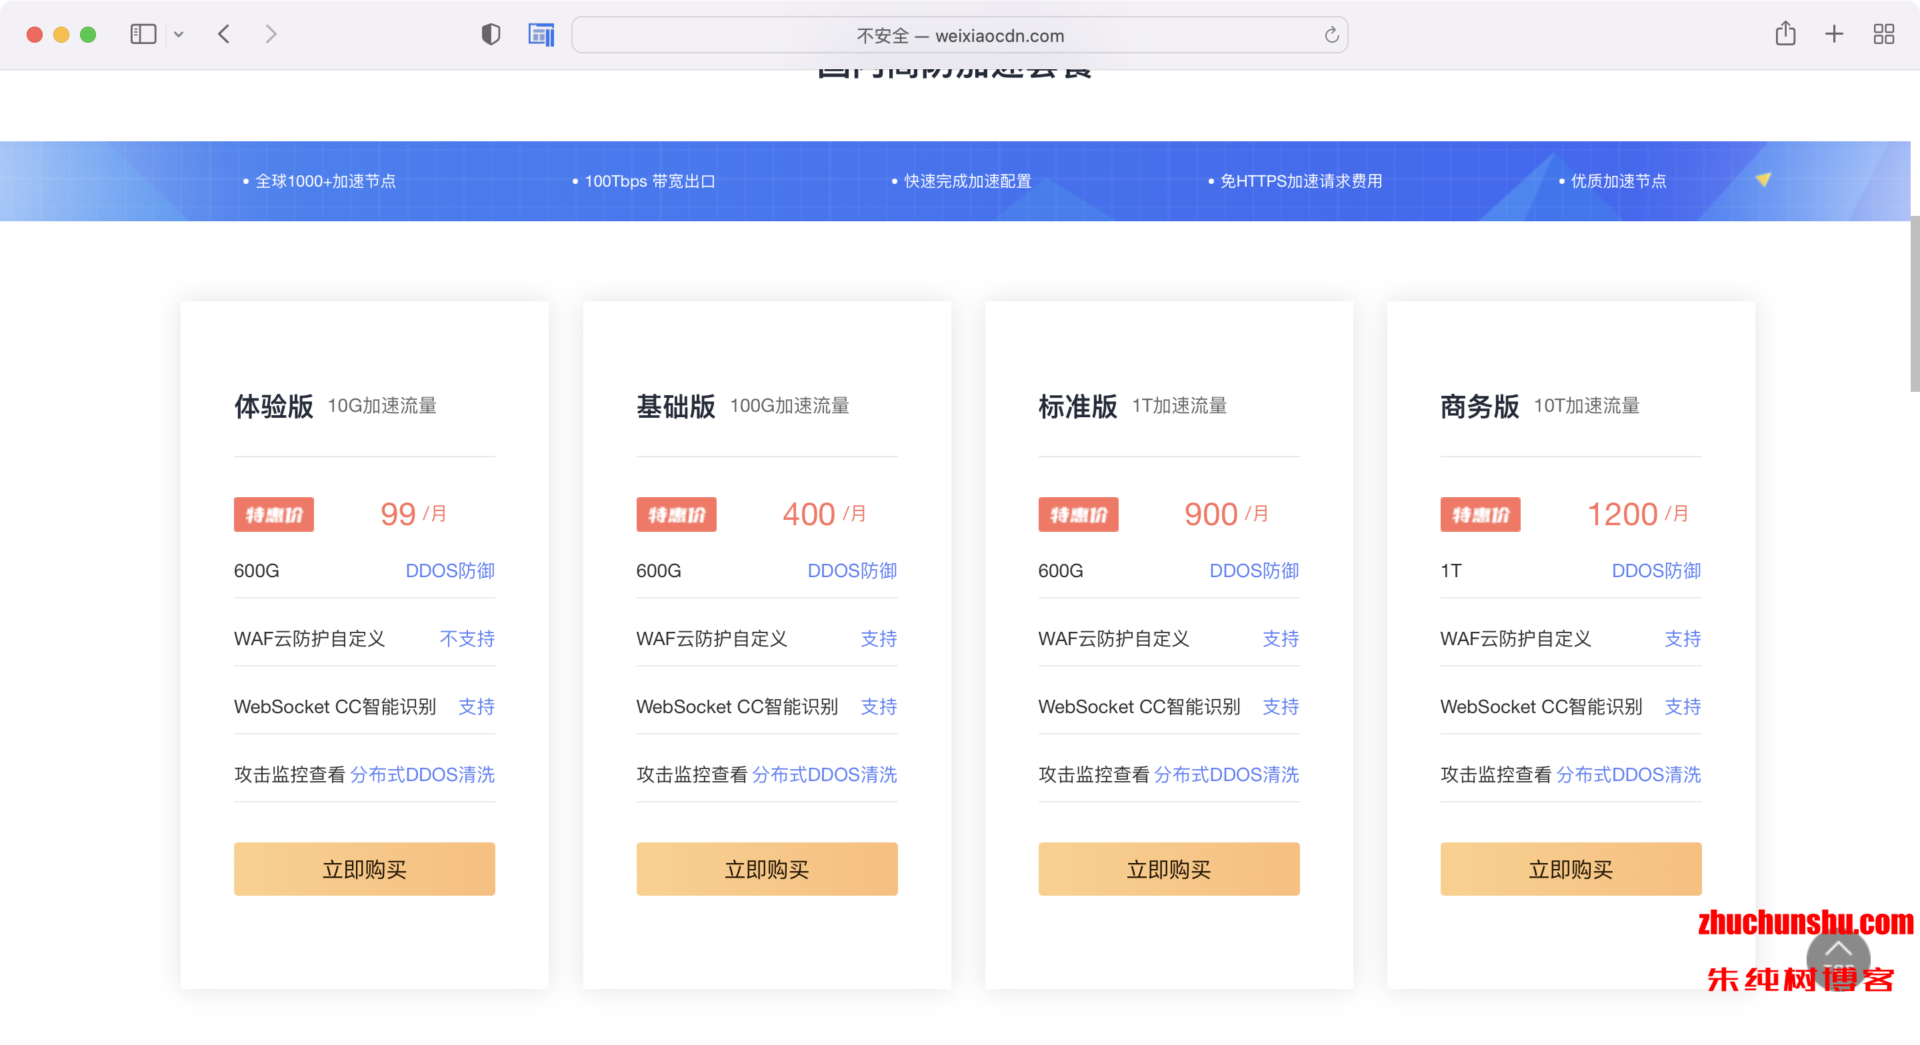Click 分布式DDOS清洗 in 商务版 card

tap(1628, 775)
